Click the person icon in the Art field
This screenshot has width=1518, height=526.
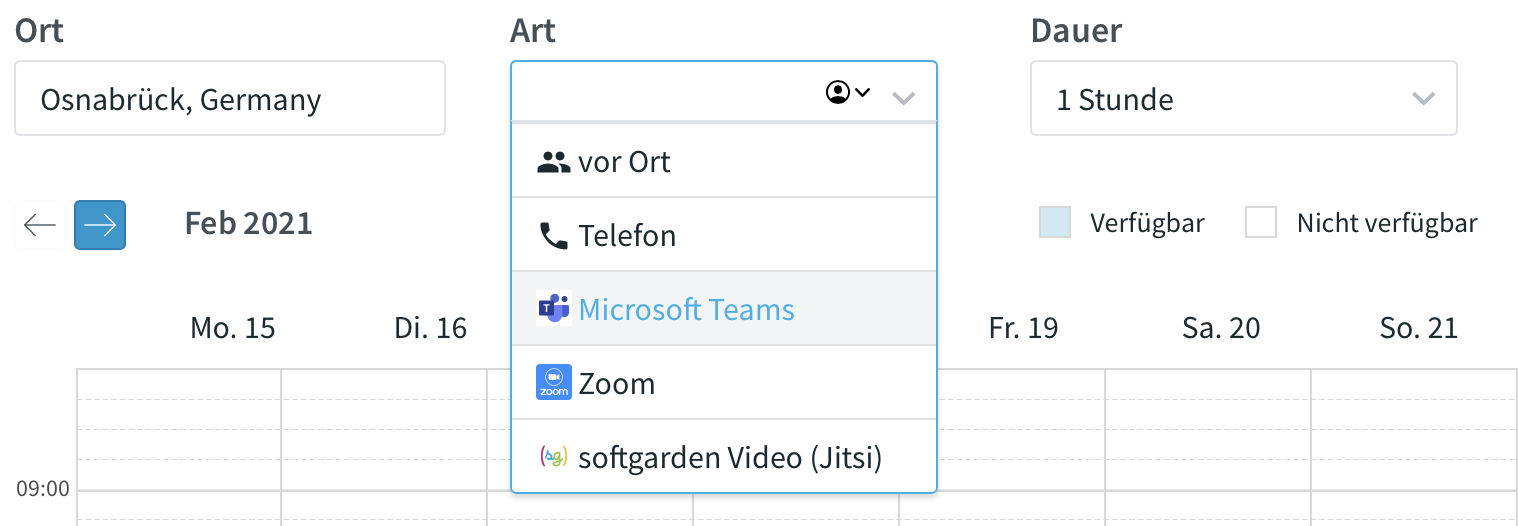[838, 93]
